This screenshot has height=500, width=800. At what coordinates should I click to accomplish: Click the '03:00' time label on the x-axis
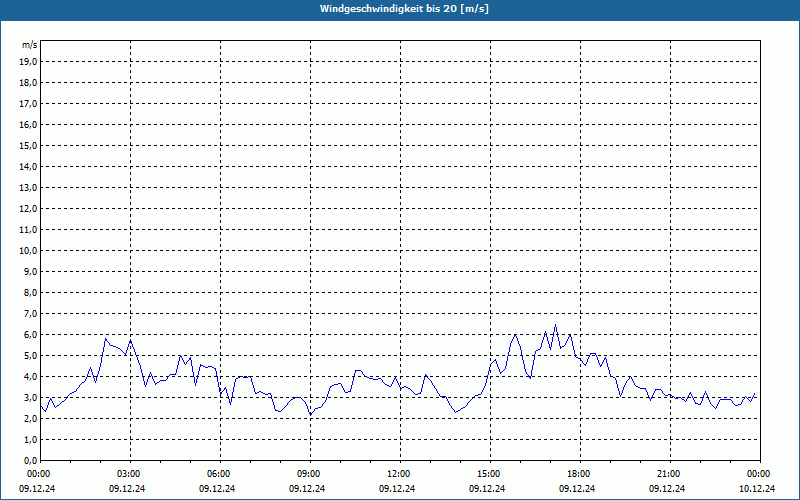pyautogui.click(x=130, y=474)
